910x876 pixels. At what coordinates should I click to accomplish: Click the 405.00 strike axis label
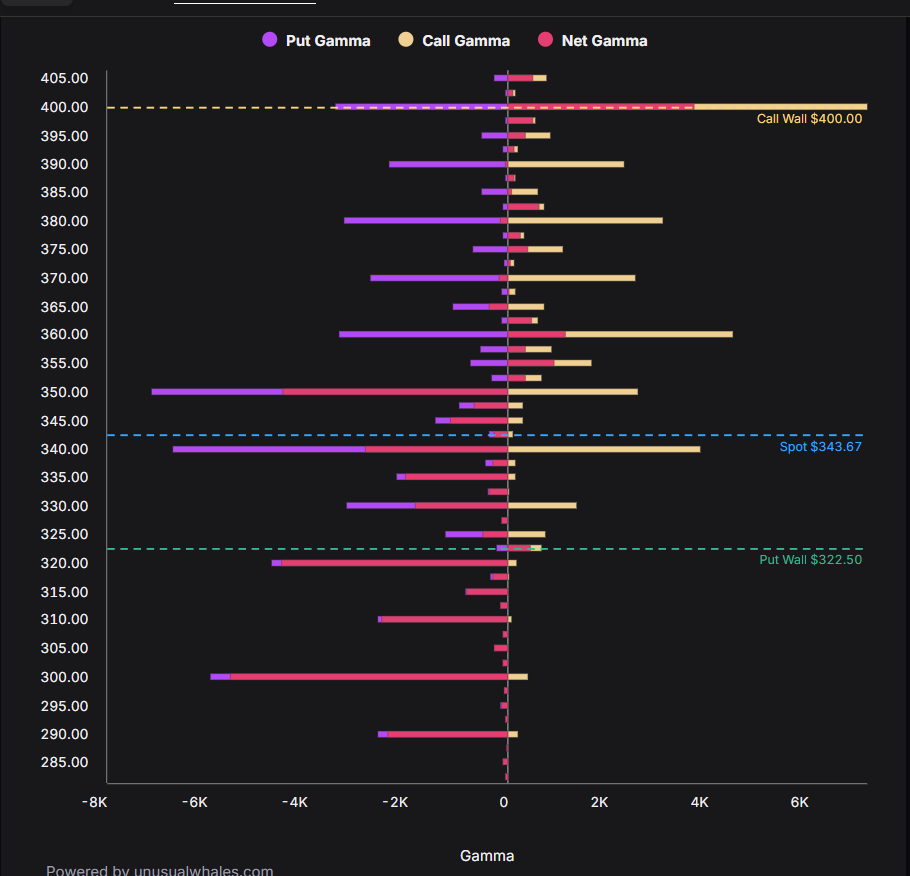click(x=64, y=78)
